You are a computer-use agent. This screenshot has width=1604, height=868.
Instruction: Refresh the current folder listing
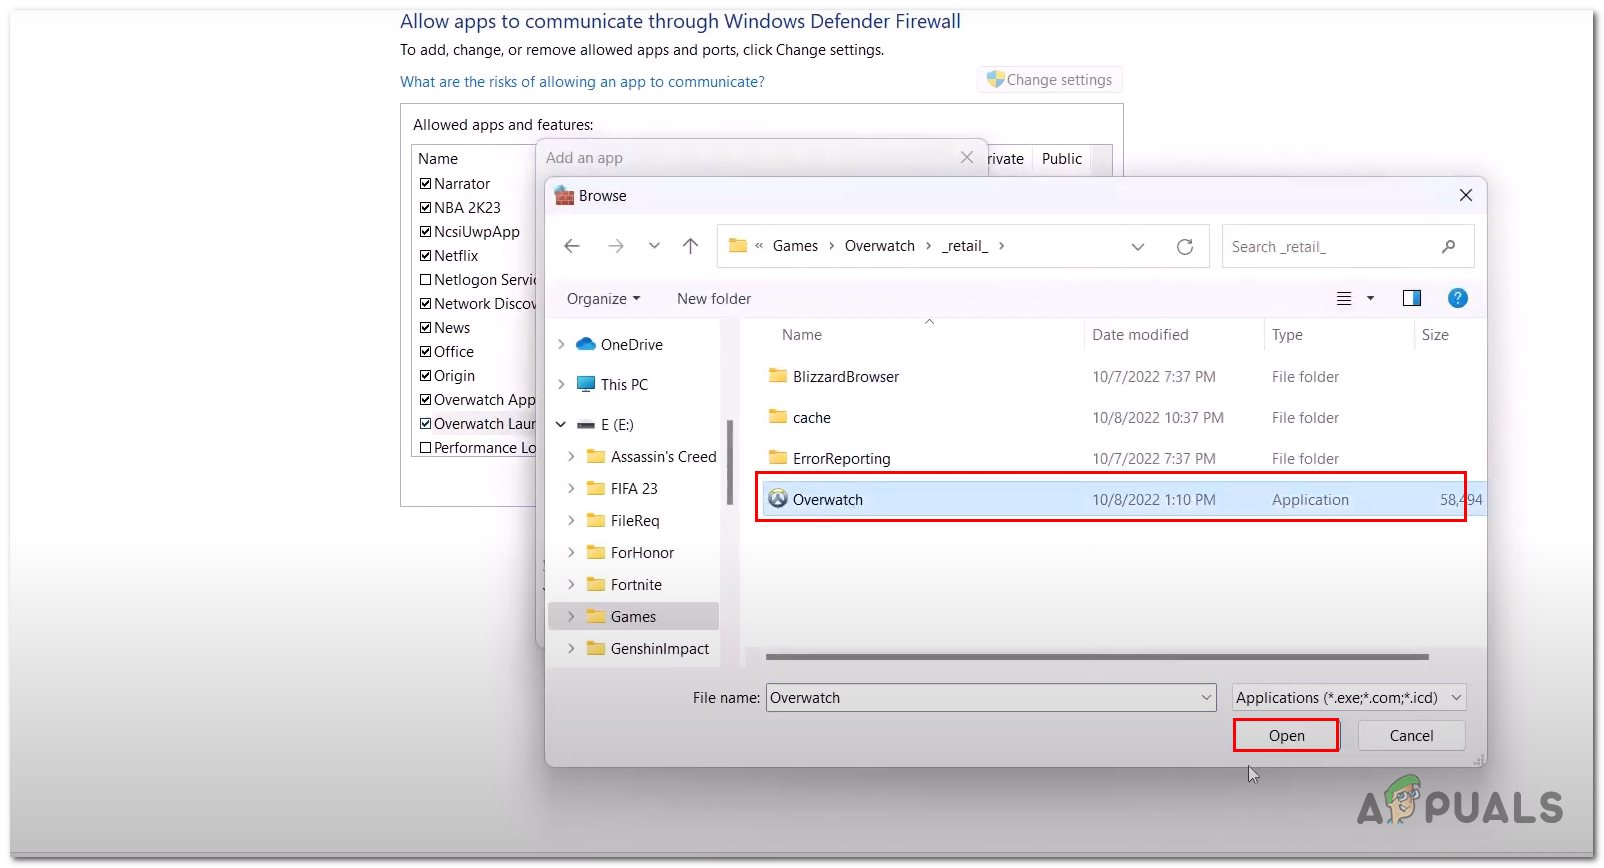coord(1185,247)
